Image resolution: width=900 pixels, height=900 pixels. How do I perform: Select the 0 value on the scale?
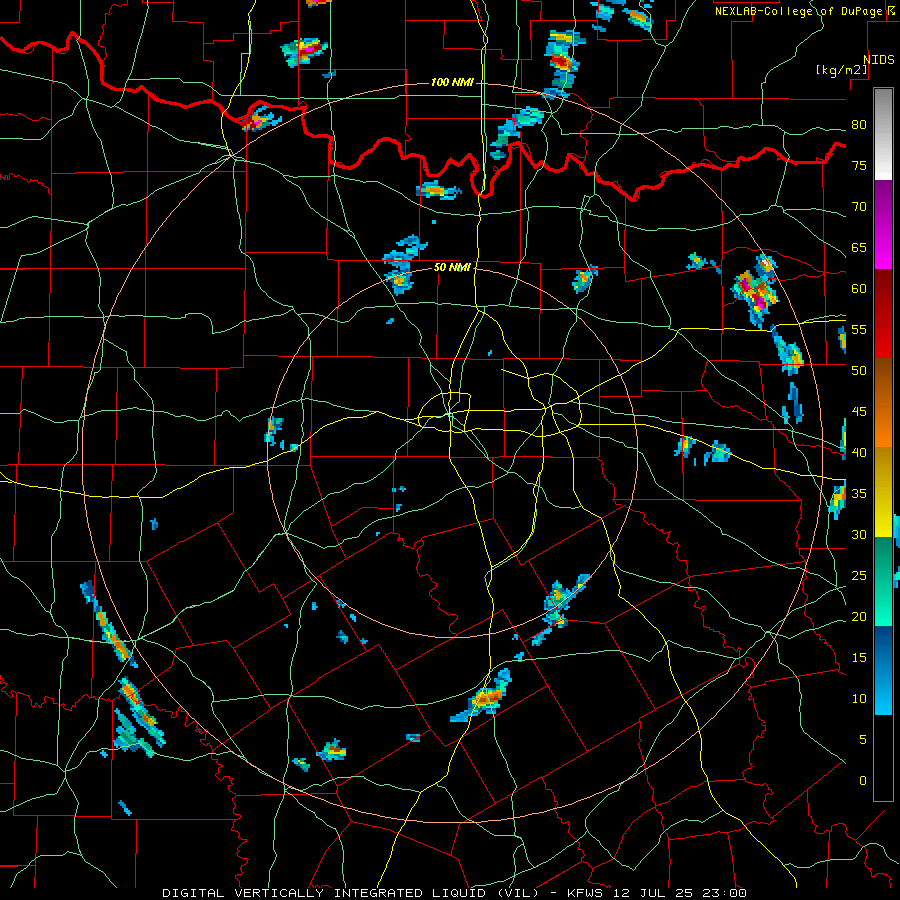coord(862,781)
